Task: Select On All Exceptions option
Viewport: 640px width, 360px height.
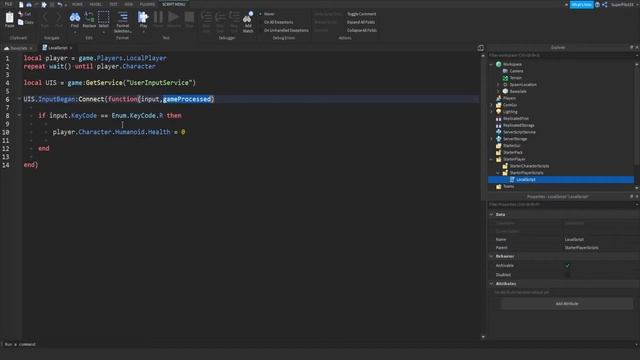Action: [x=278, y=22]
